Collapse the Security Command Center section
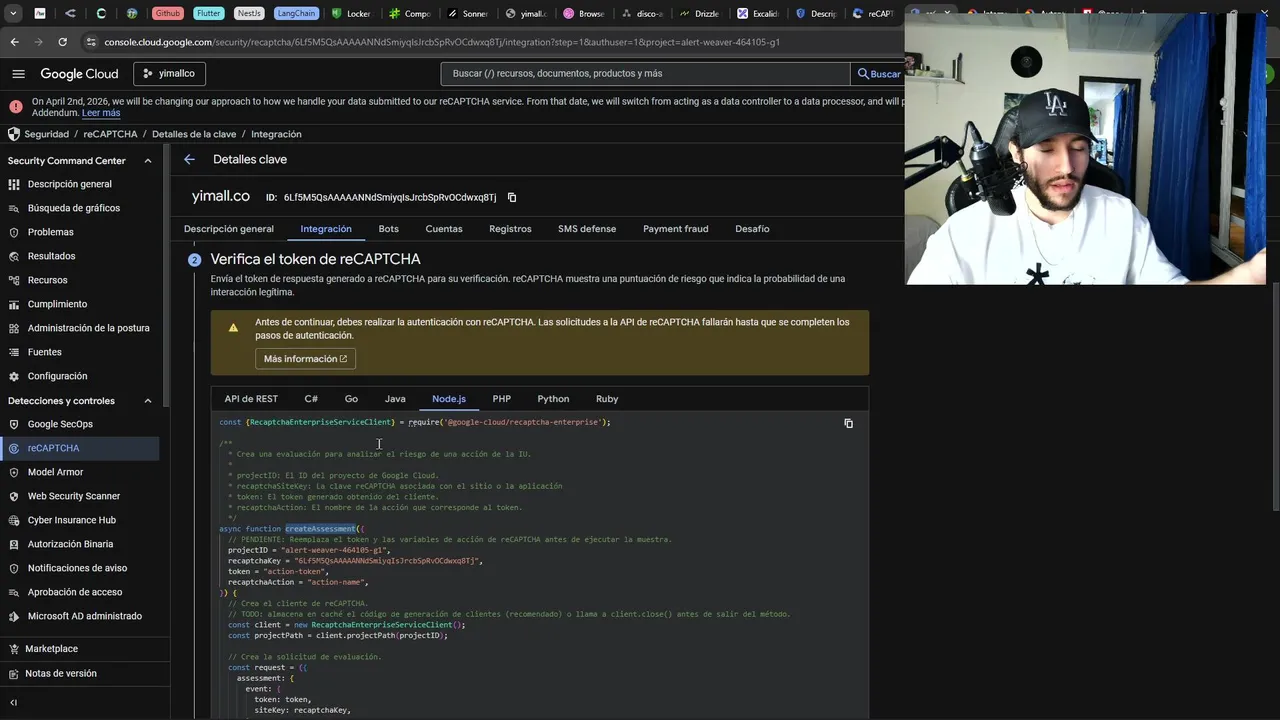 (x=148, y=161)
